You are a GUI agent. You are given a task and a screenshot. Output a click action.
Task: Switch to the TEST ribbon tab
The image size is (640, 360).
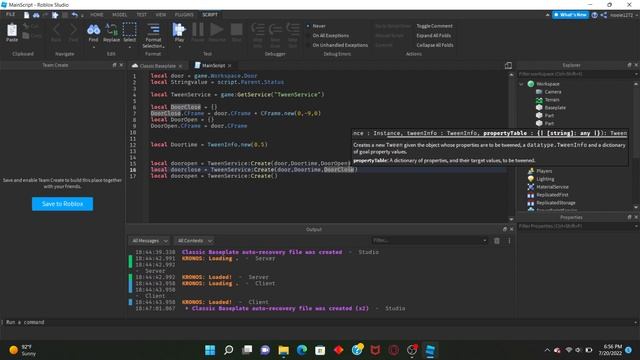(x=142, y=15)
